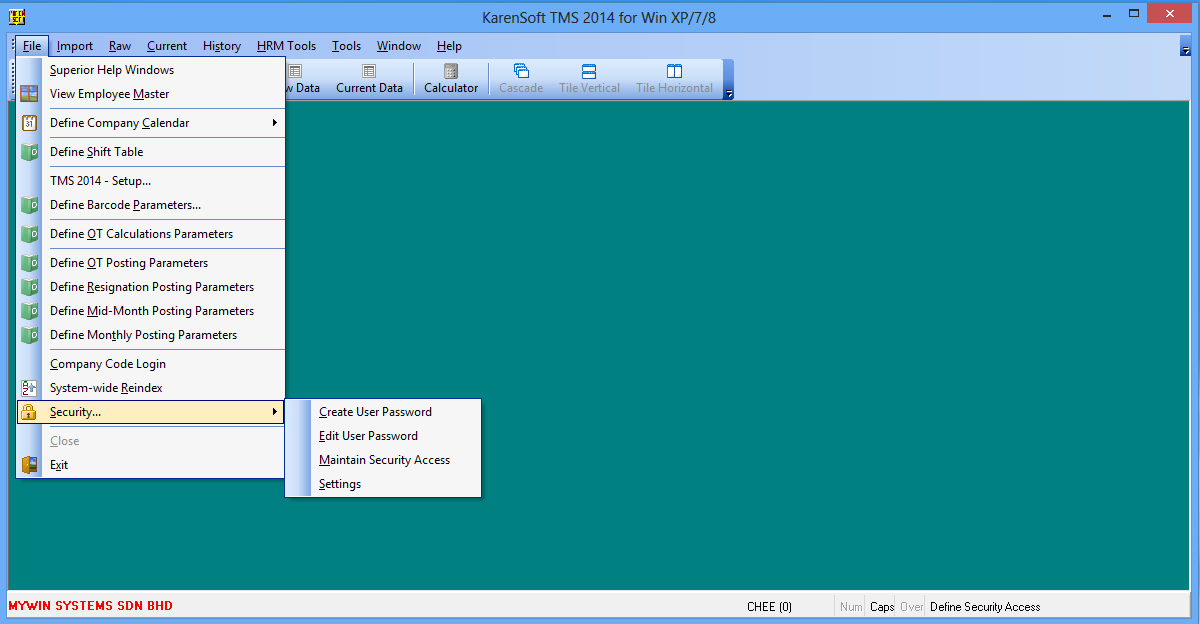Open the HRM Tools menu
Screen dimensions: 1200x624
click(x=287, y=46)
